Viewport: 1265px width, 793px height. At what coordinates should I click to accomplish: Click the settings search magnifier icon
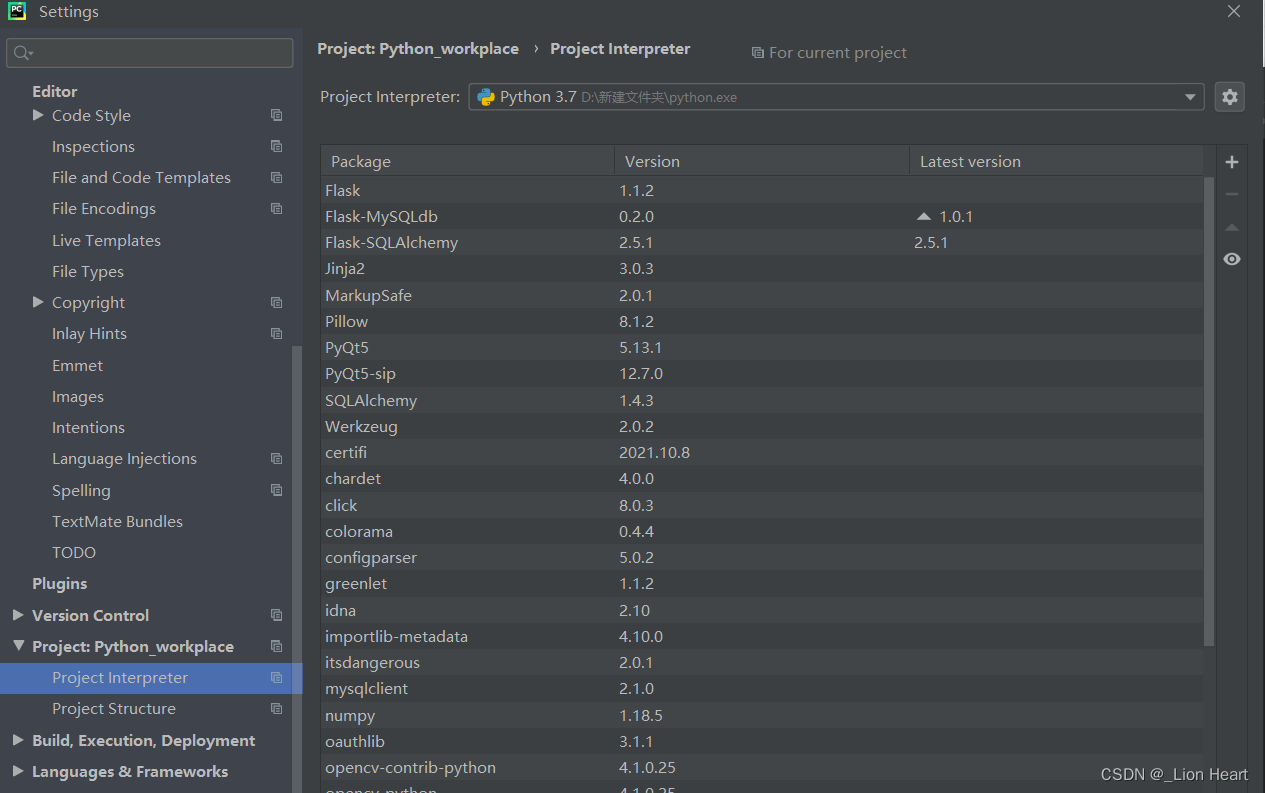(23, 53)
